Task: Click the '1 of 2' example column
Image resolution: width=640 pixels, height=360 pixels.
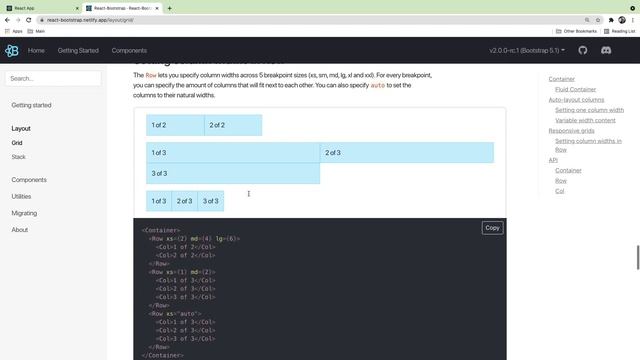Action: (175, 125)
